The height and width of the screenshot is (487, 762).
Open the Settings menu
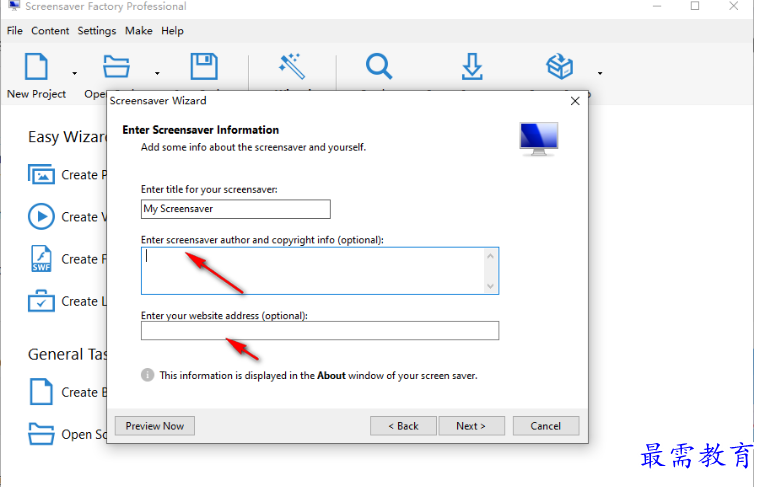[x=97, y=31]
